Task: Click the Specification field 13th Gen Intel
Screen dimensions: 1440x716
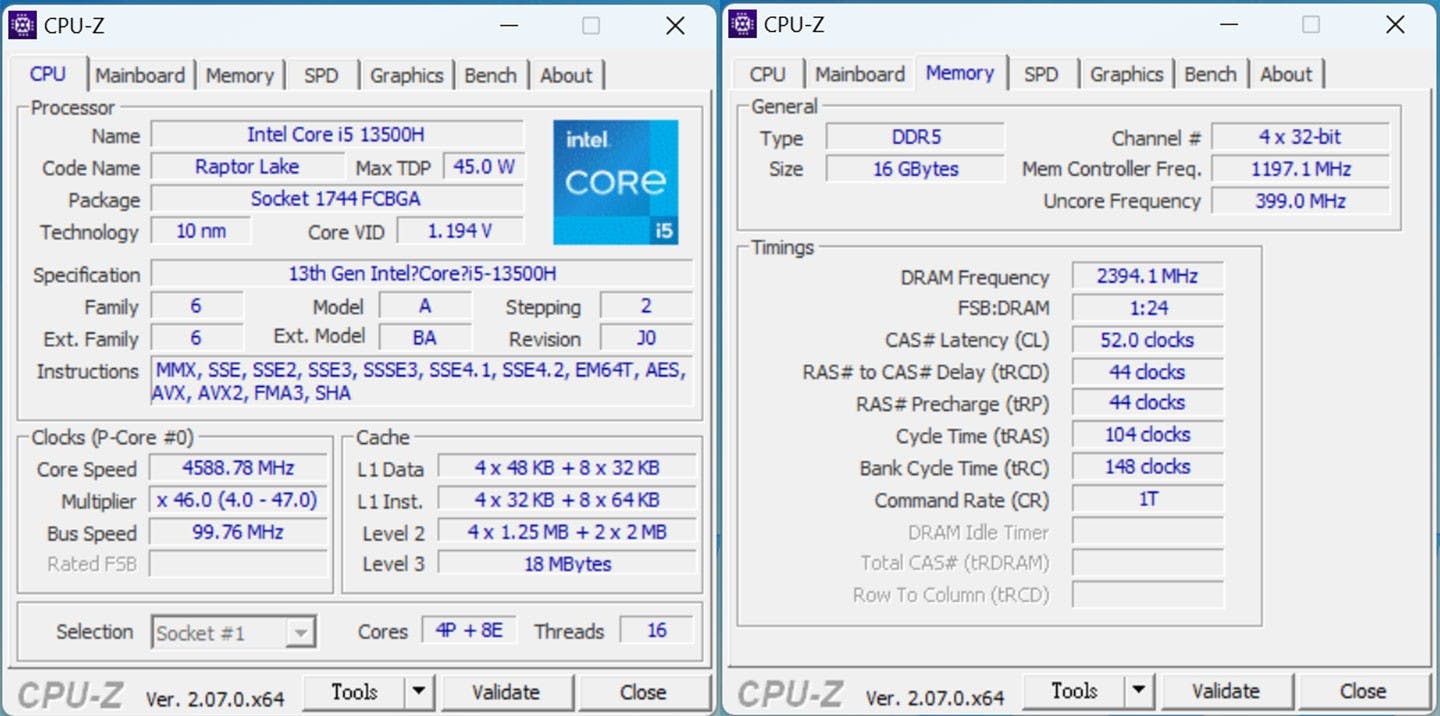Action: click(x=422, y=274)
